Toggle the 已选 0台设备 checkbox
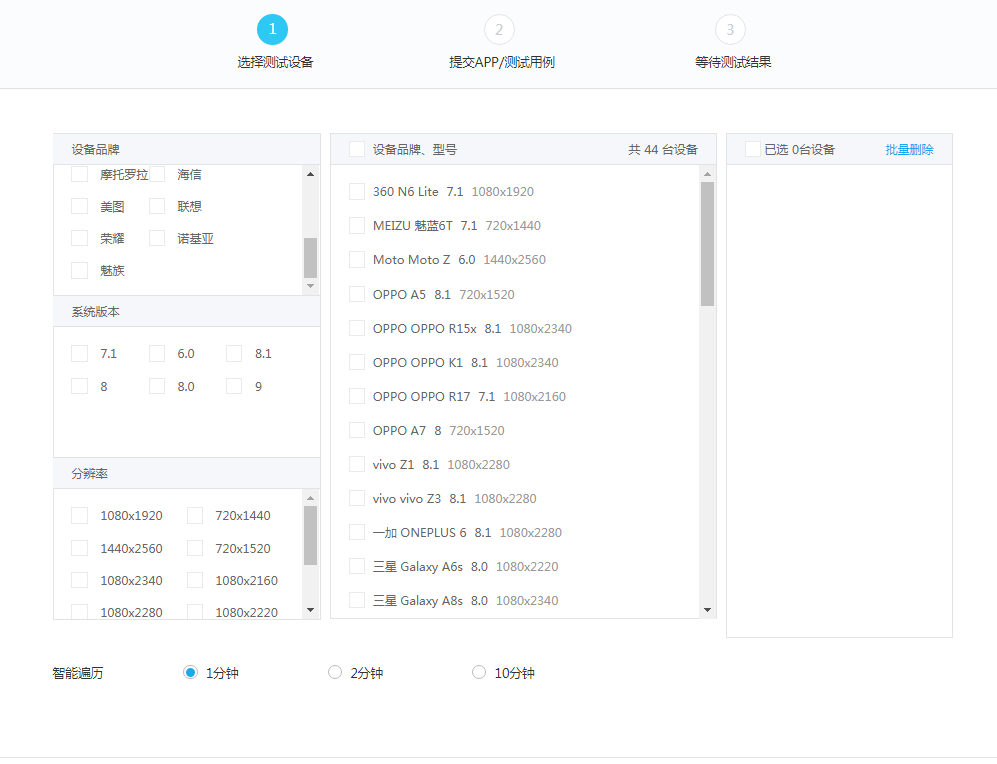 pyautogui.click(x=753, y=149)
